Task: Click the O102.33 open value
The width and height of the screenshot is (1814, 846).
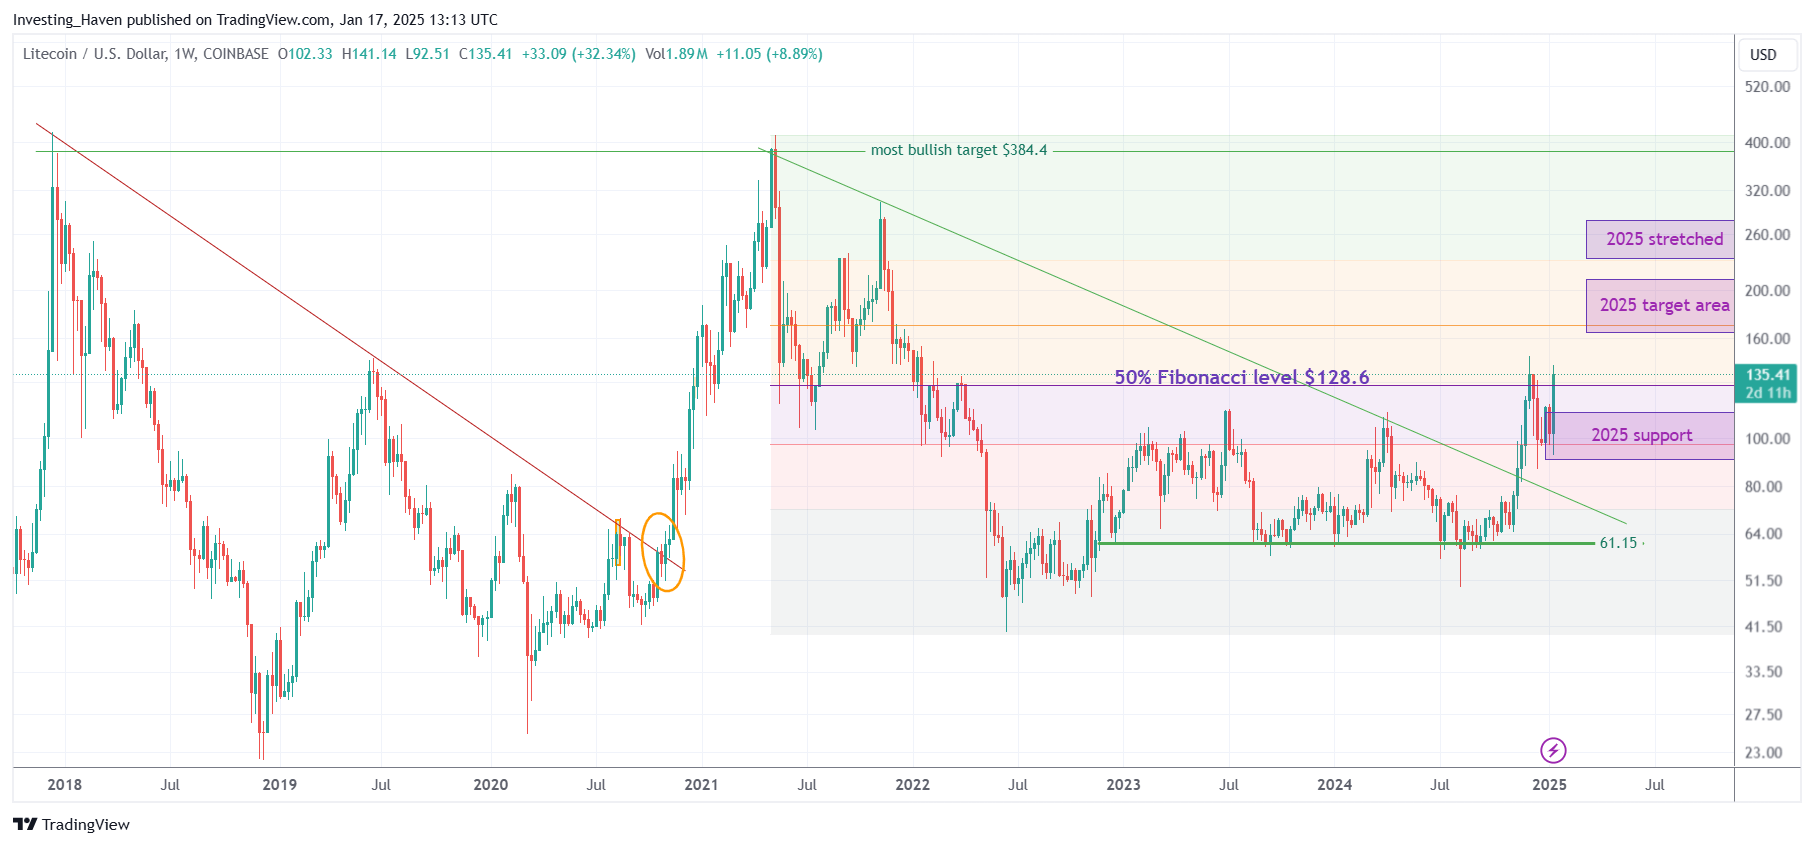Action: [305, 54]
